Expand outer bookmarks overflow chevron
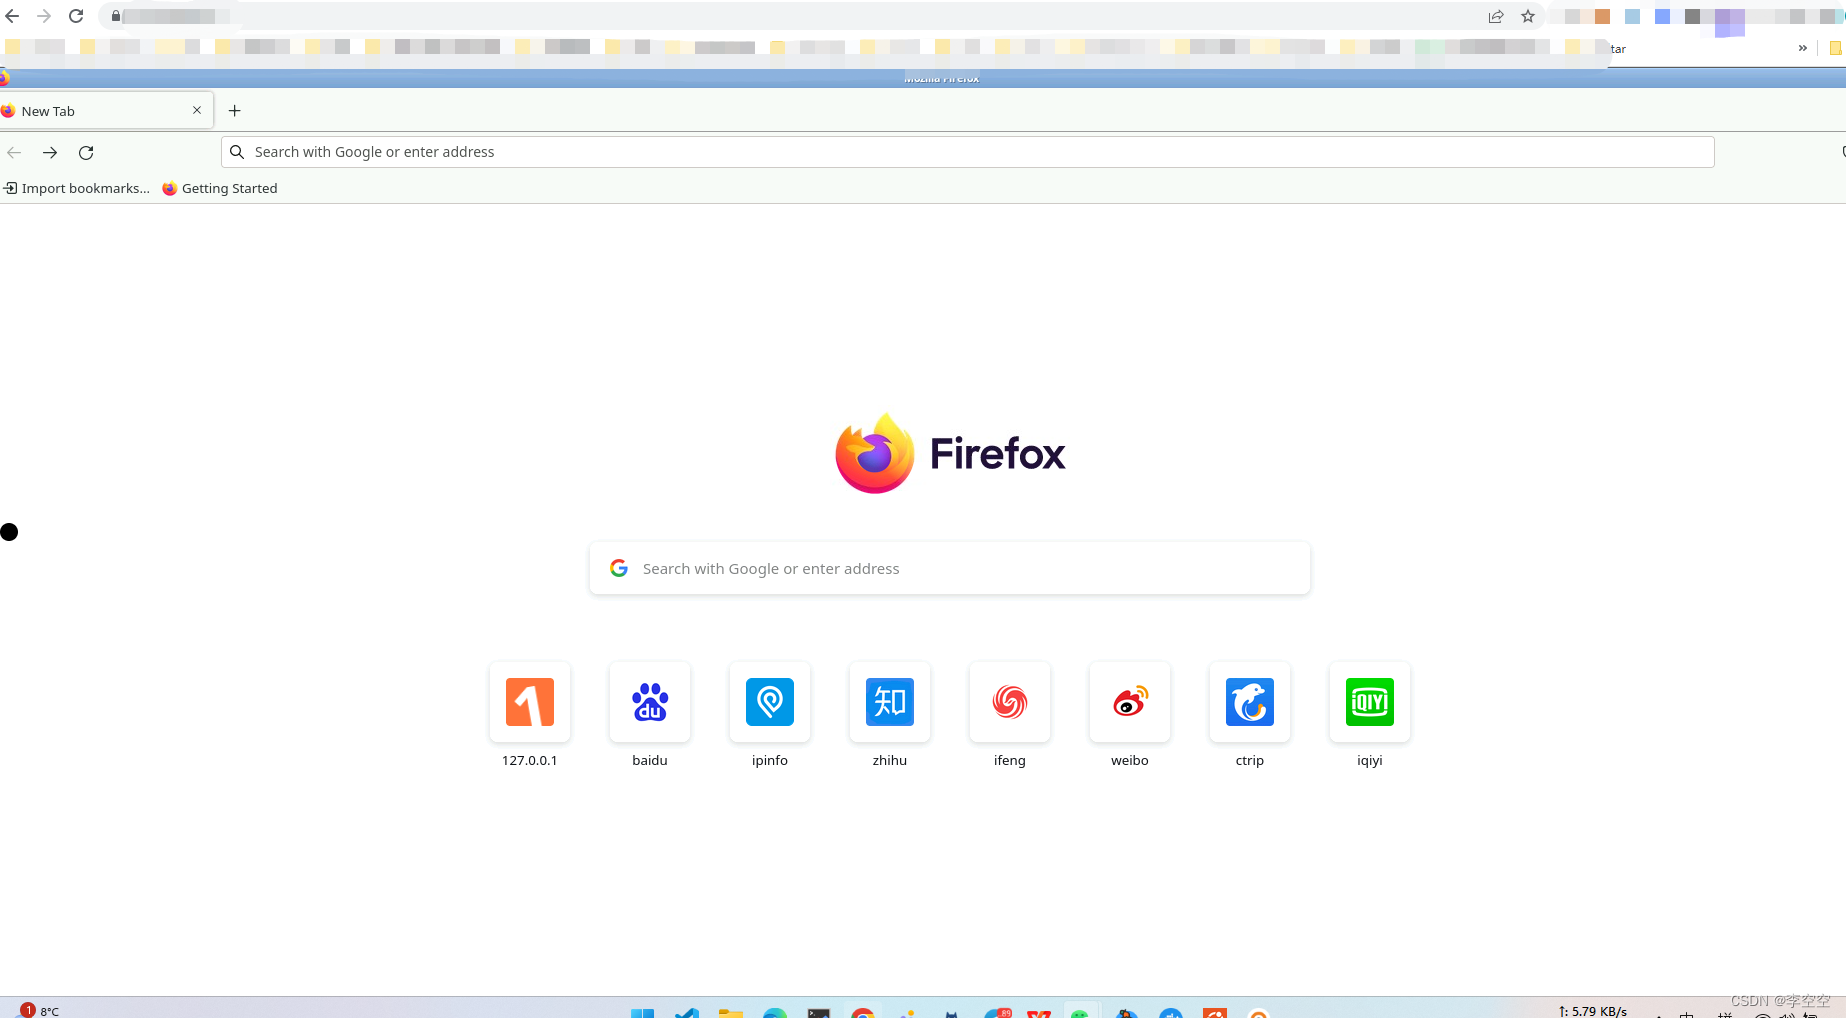The width and height of the screenshot is (1846, 1018). click(x=1802, y=48)
